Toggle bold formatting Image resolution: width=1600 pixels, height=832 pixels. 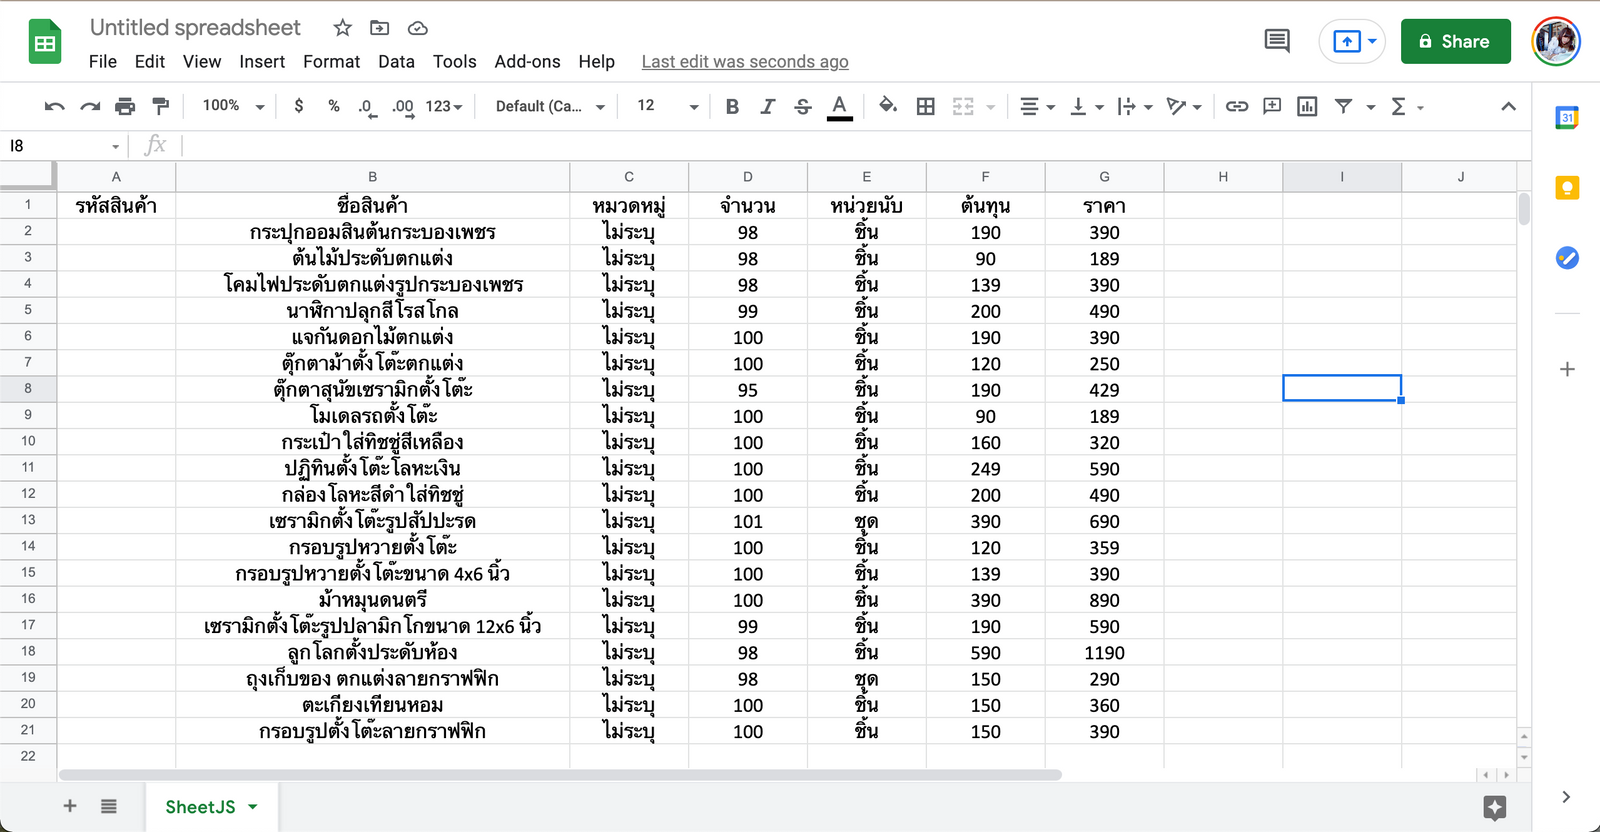(732, 106)
